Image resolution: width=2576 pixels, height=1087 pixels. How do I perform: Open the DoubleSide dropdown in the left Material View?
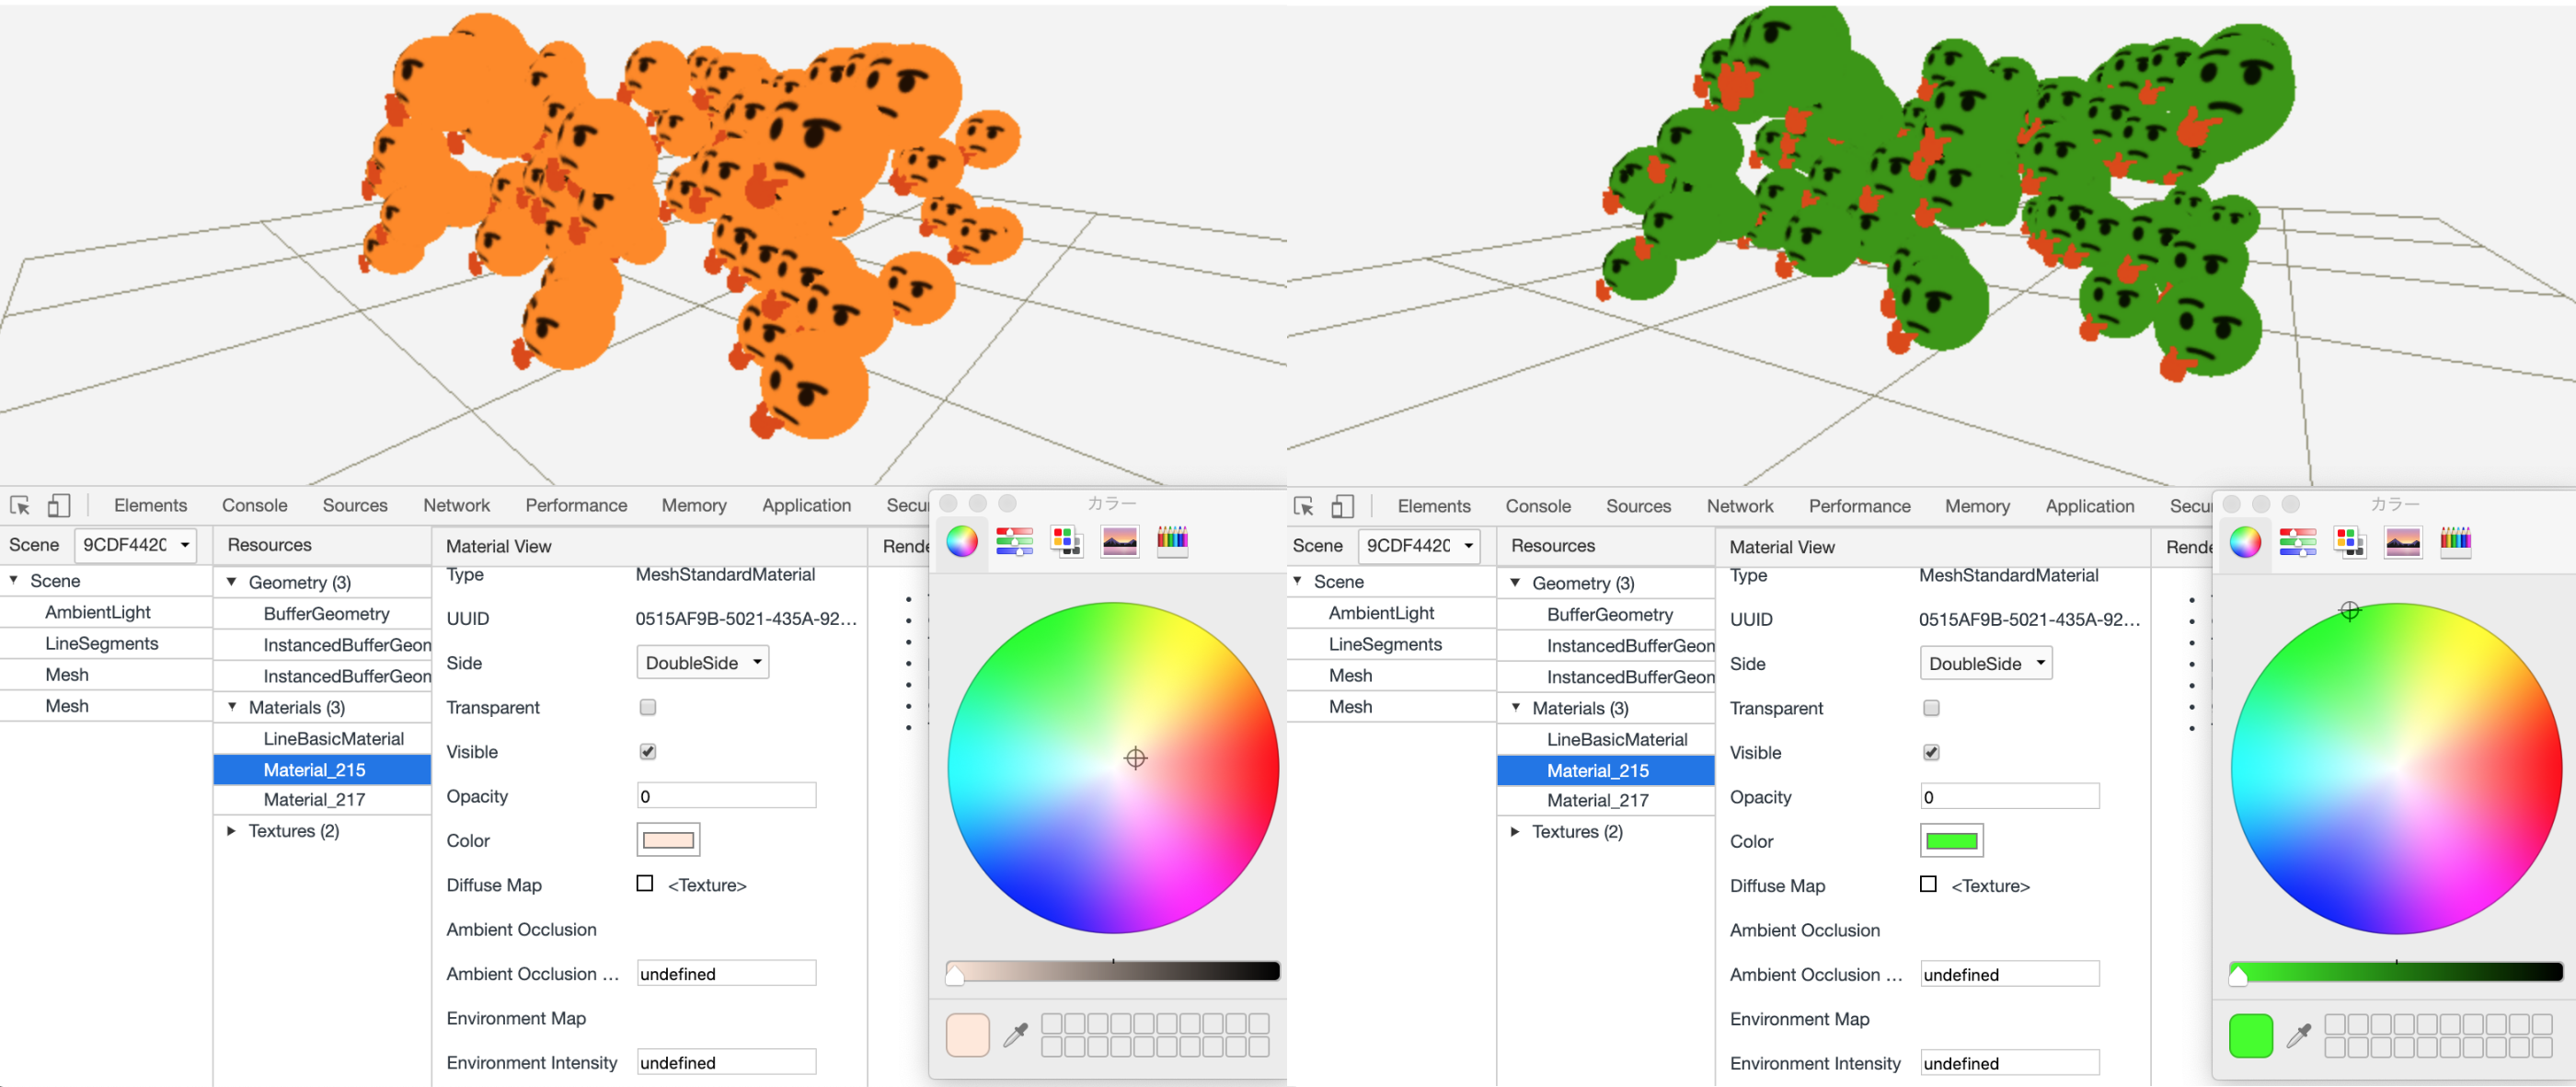702,662
